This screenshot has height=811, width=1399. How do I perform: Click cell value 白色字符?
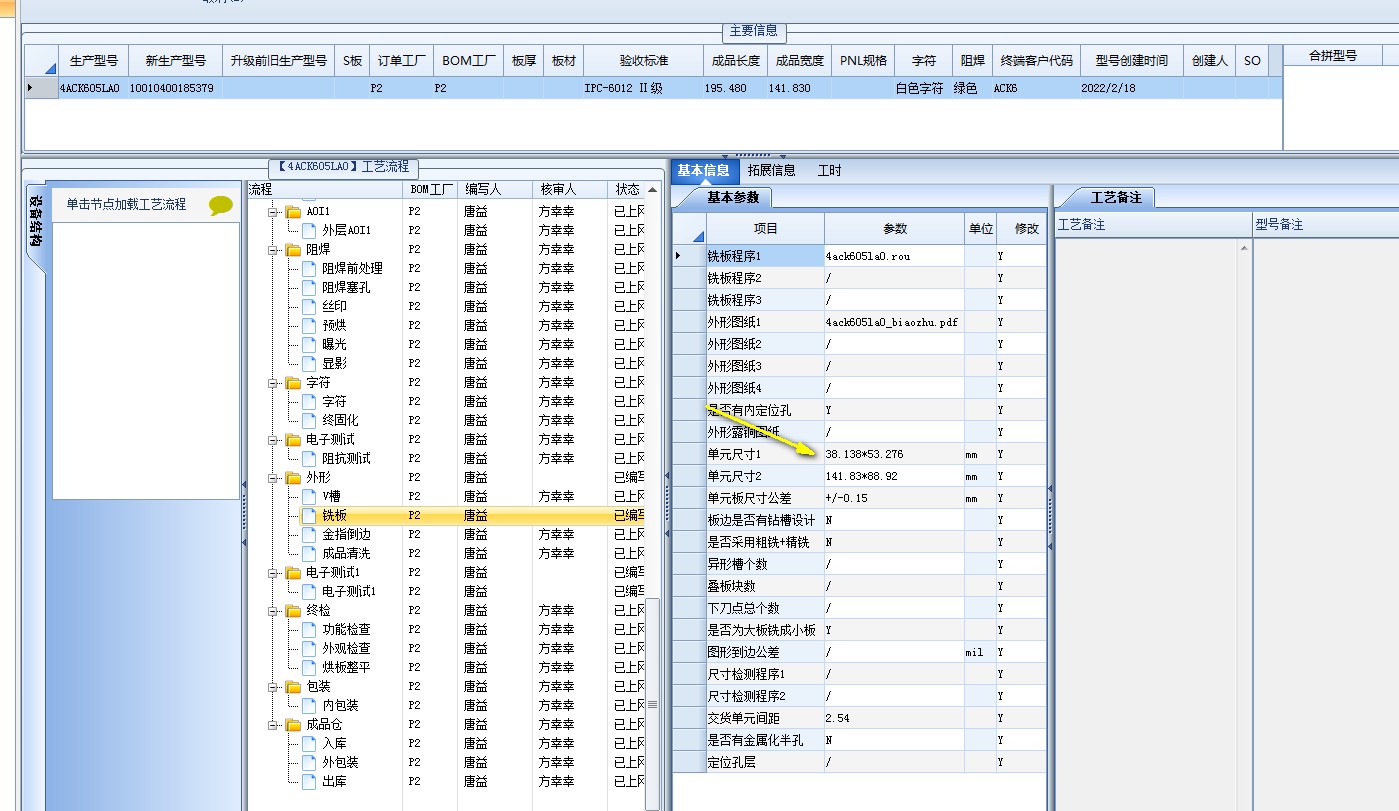(920, 89)
